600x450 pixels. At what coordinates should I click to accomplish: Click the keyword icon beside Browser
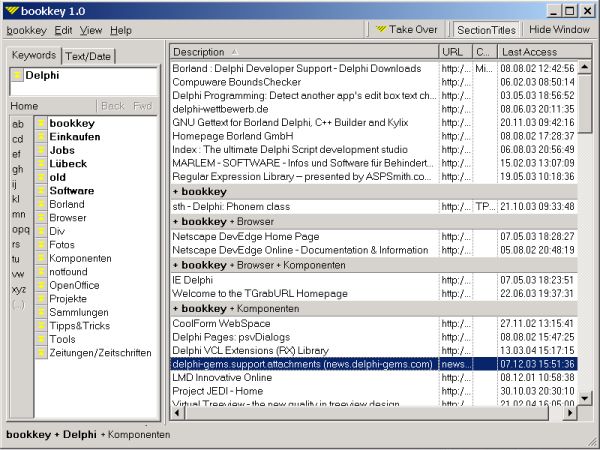pyautogui.click(x=41, y=218)
